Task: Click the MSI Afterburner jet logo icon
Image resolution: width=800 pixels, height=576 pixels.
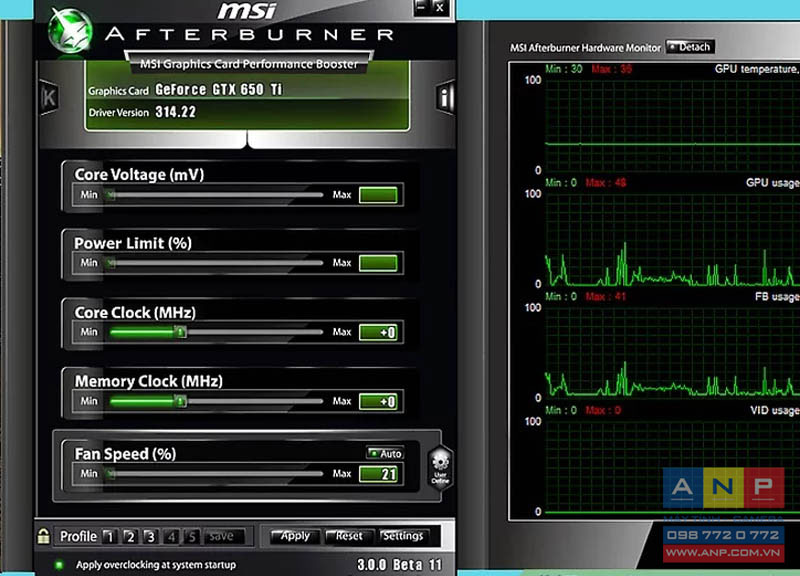Action: coord(70,31)
